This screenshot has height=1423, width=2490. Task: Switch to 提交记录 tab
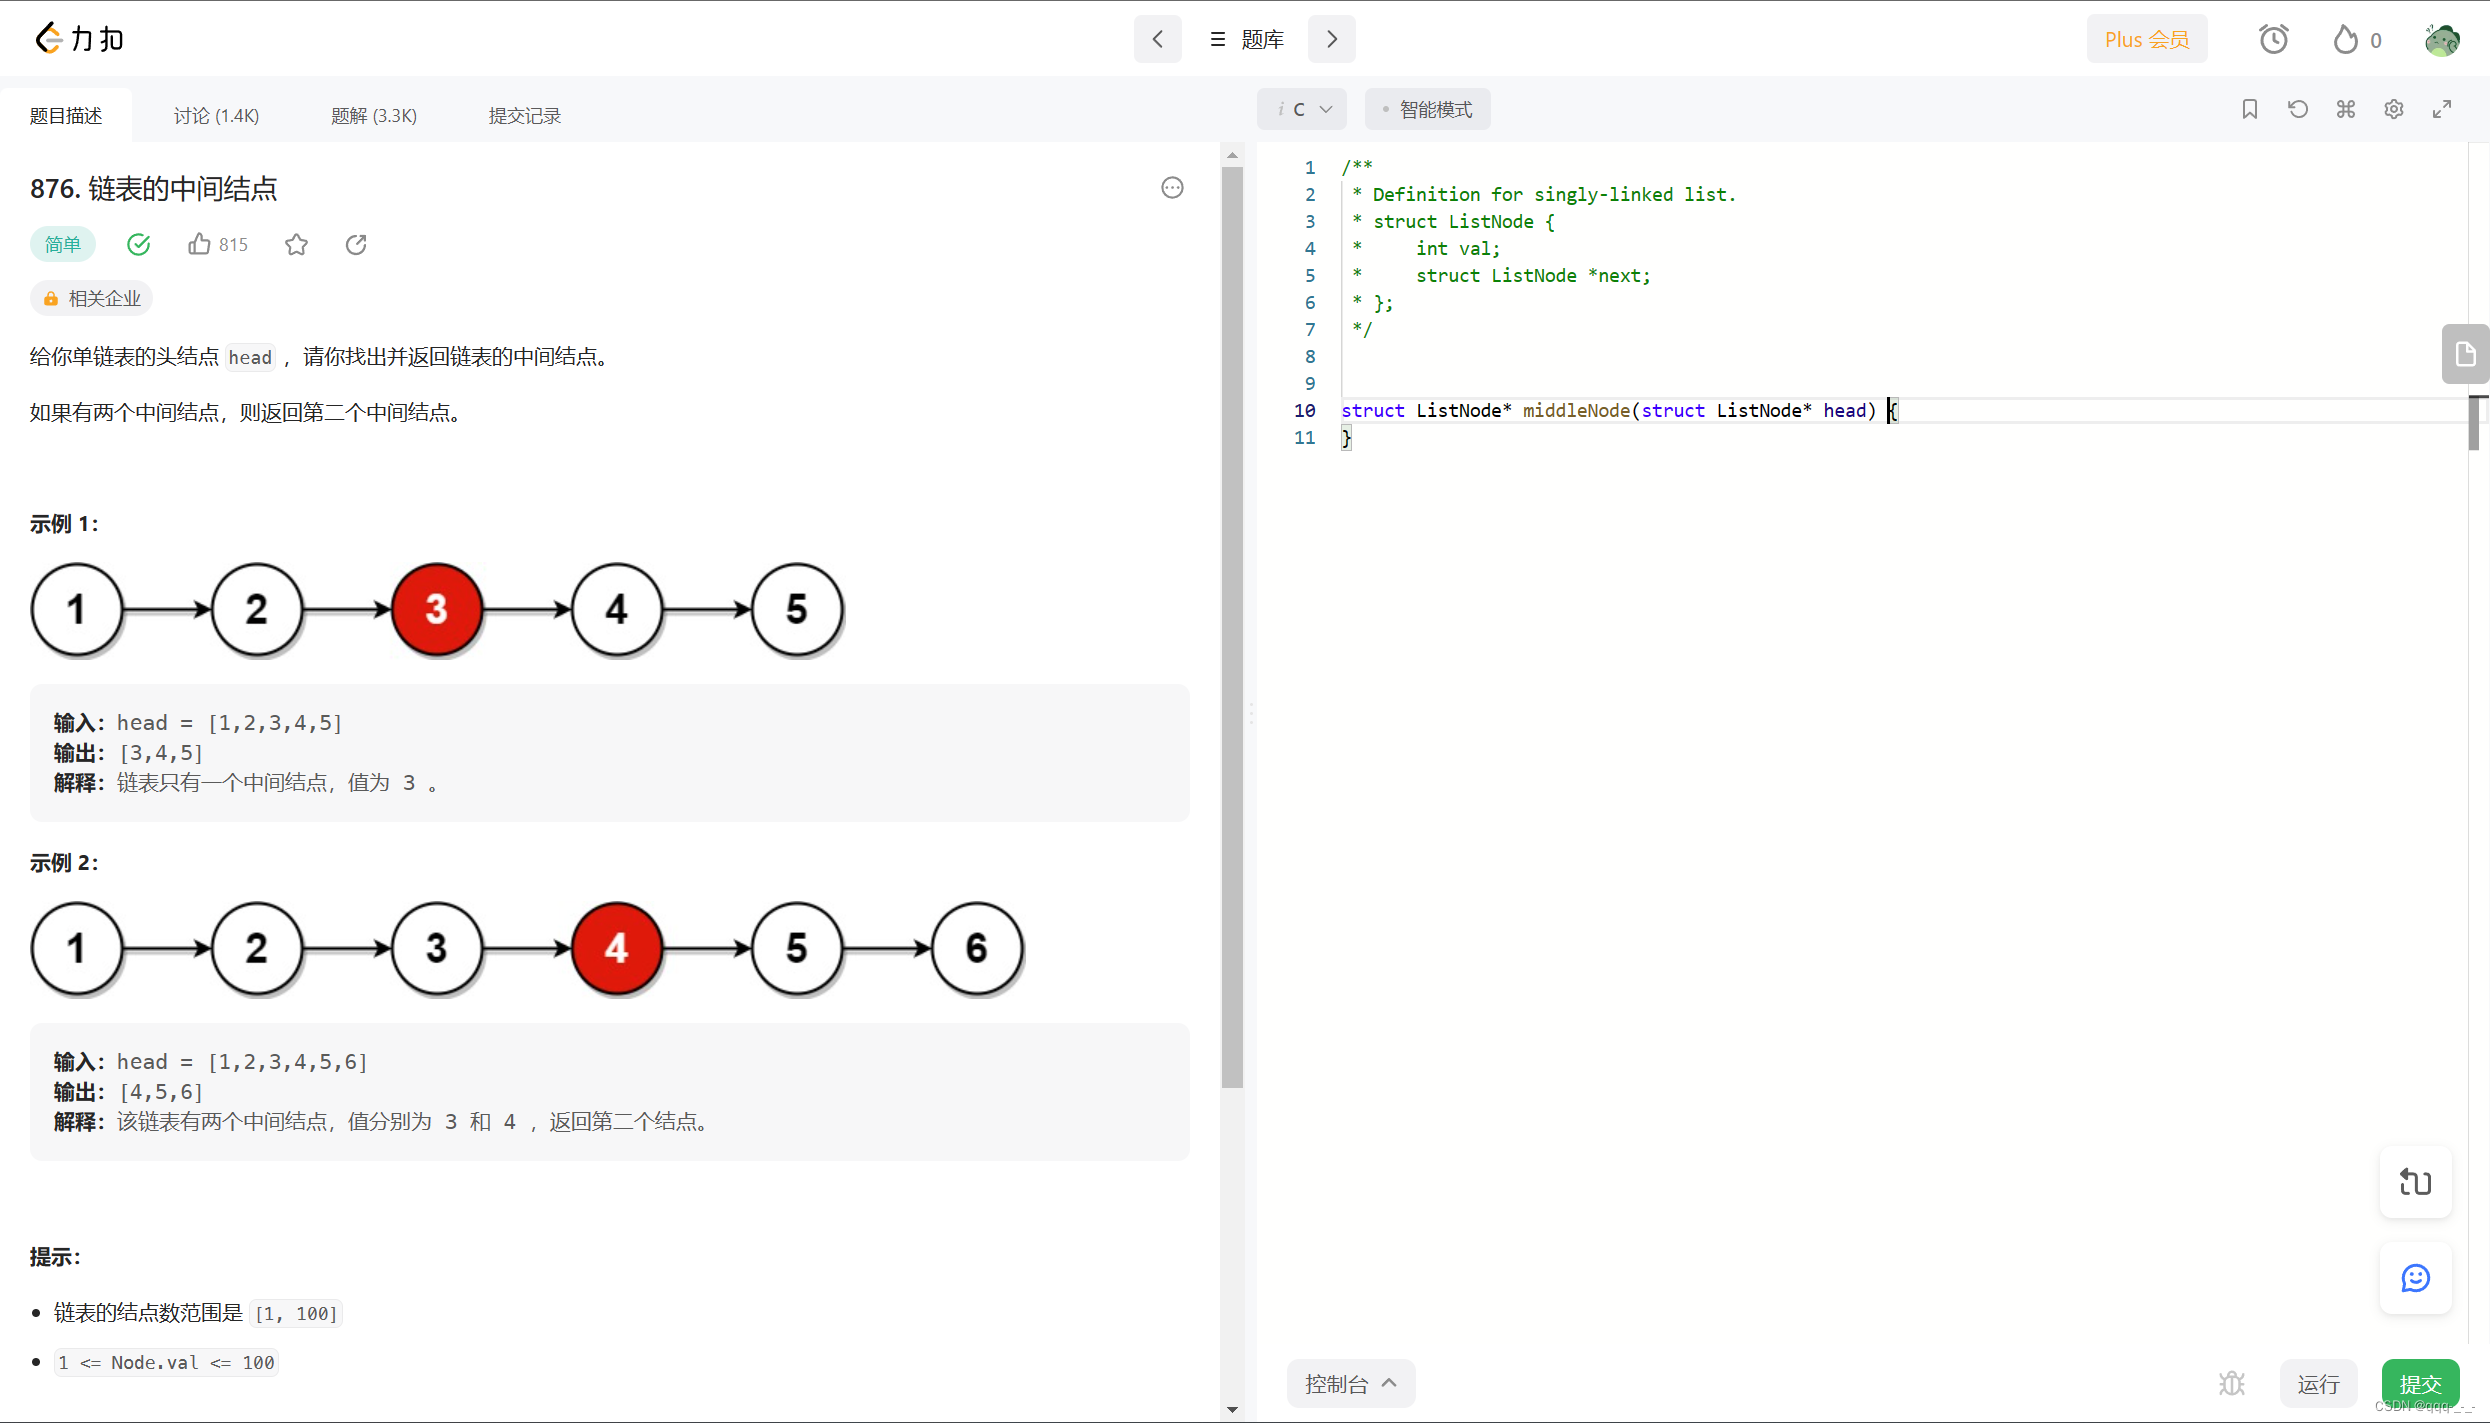pos(525,115)
